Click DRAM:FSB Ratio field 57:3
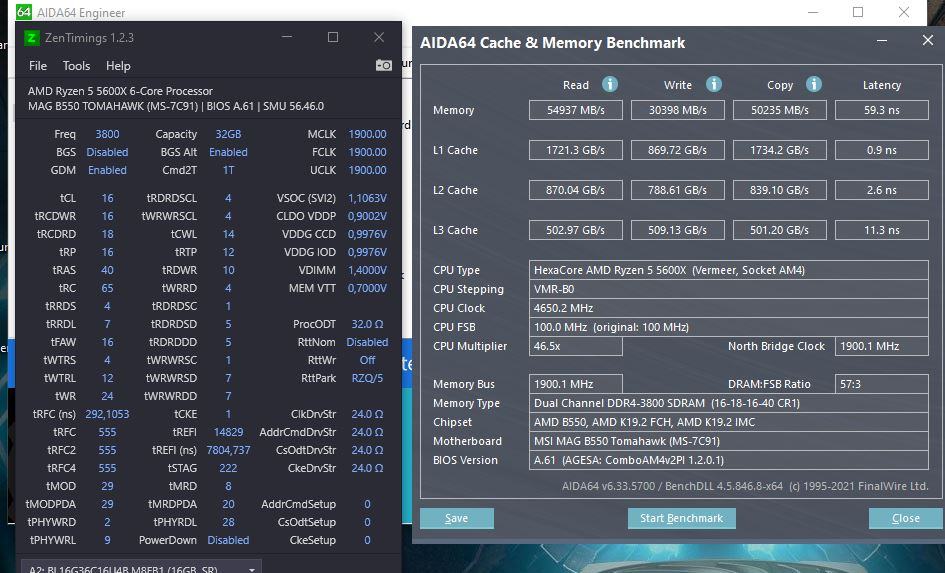Screen dimensions: 945x573 pyautogui.click(x=882, y=384)
